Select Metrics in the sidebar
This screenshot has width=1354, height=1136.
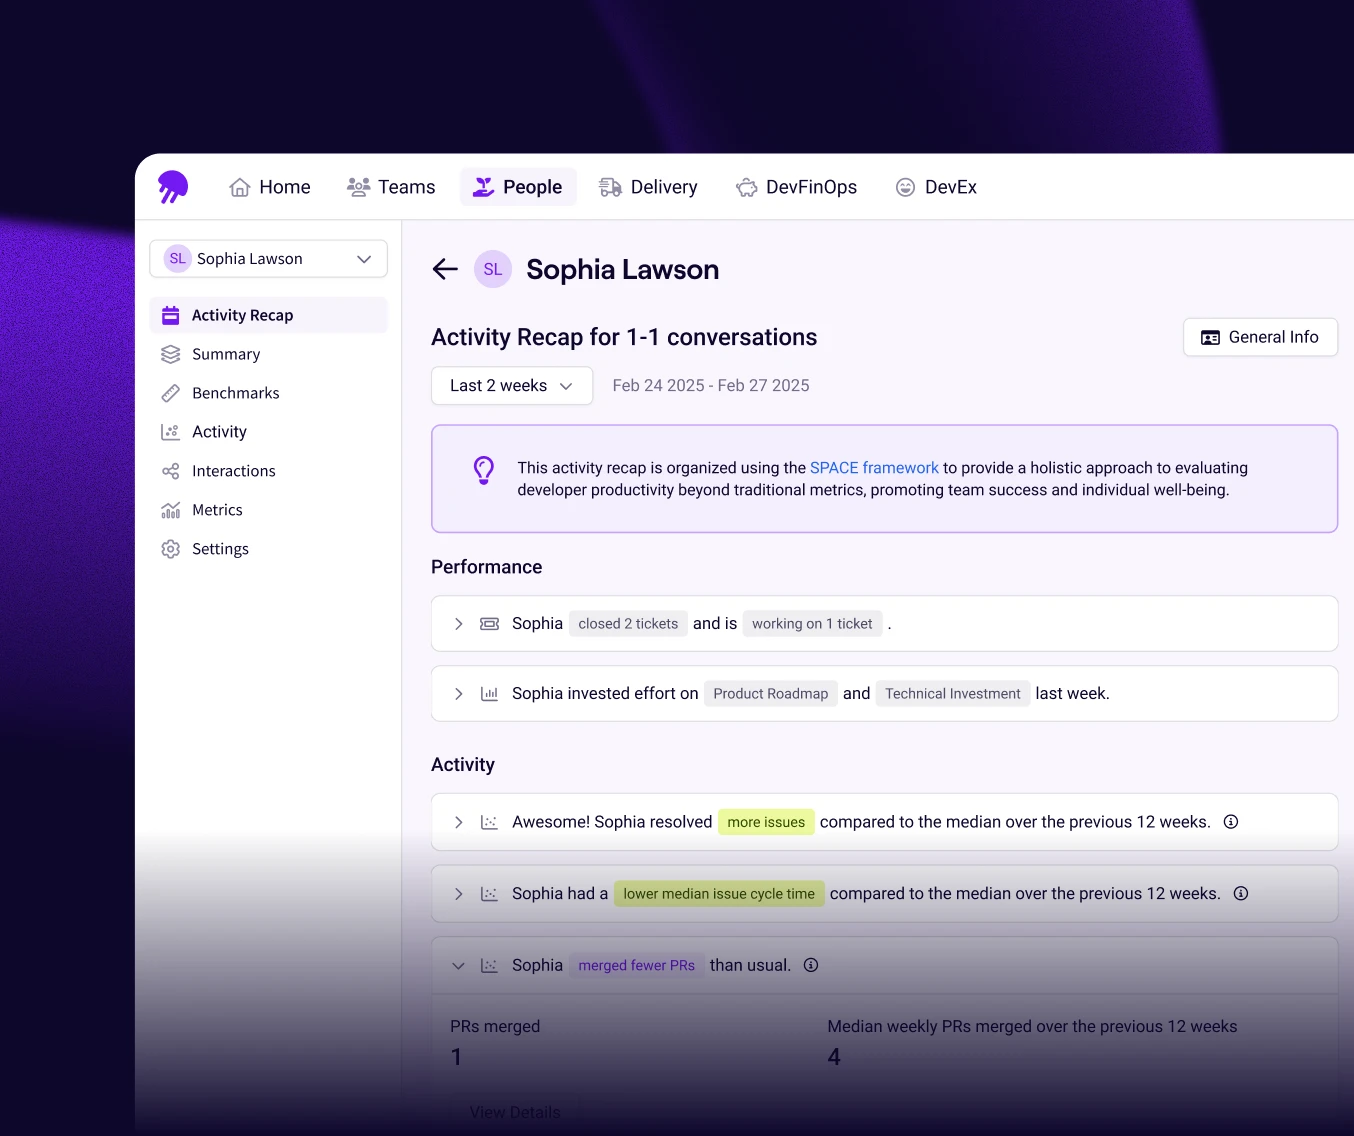tap(217, 510)
